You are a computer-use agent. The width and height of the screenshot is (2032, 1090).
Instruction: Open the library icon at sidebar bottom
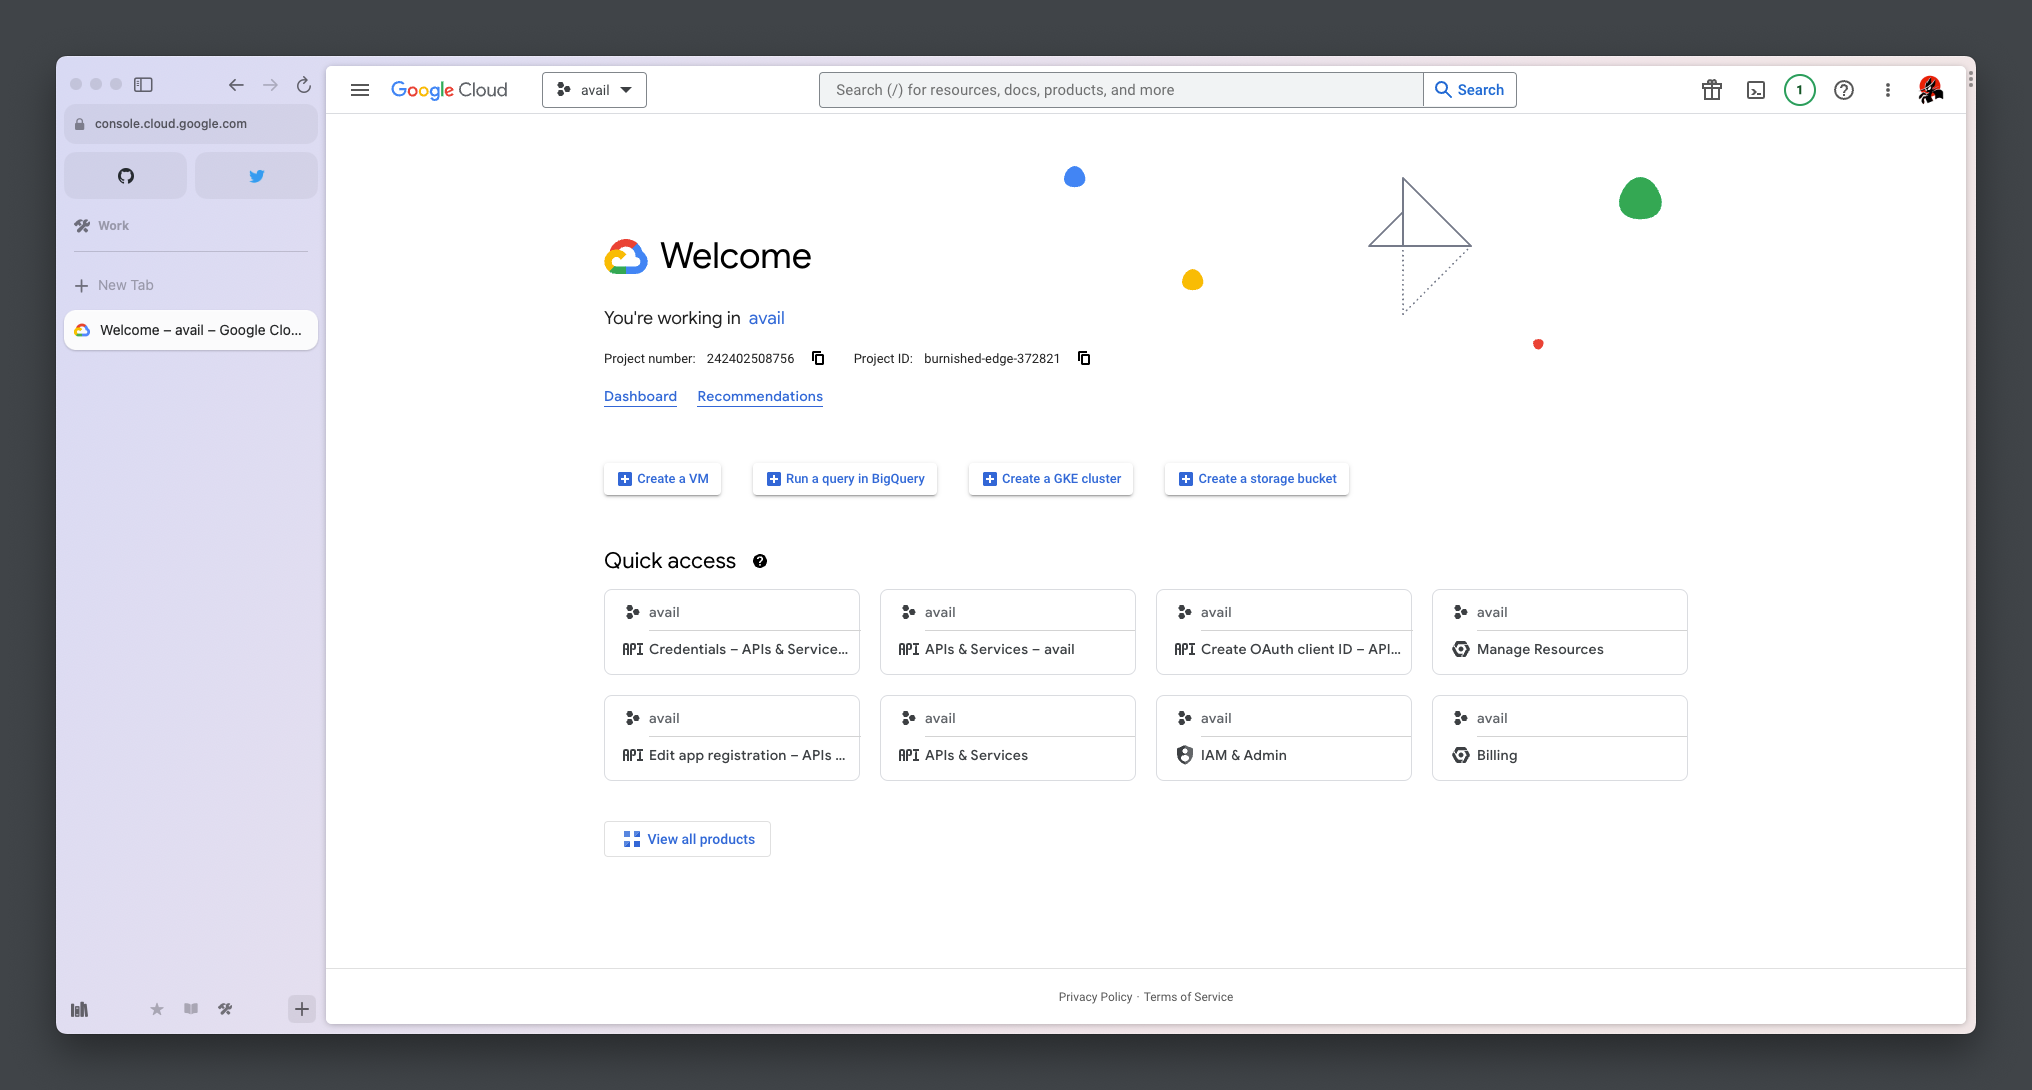[79, 1009]
